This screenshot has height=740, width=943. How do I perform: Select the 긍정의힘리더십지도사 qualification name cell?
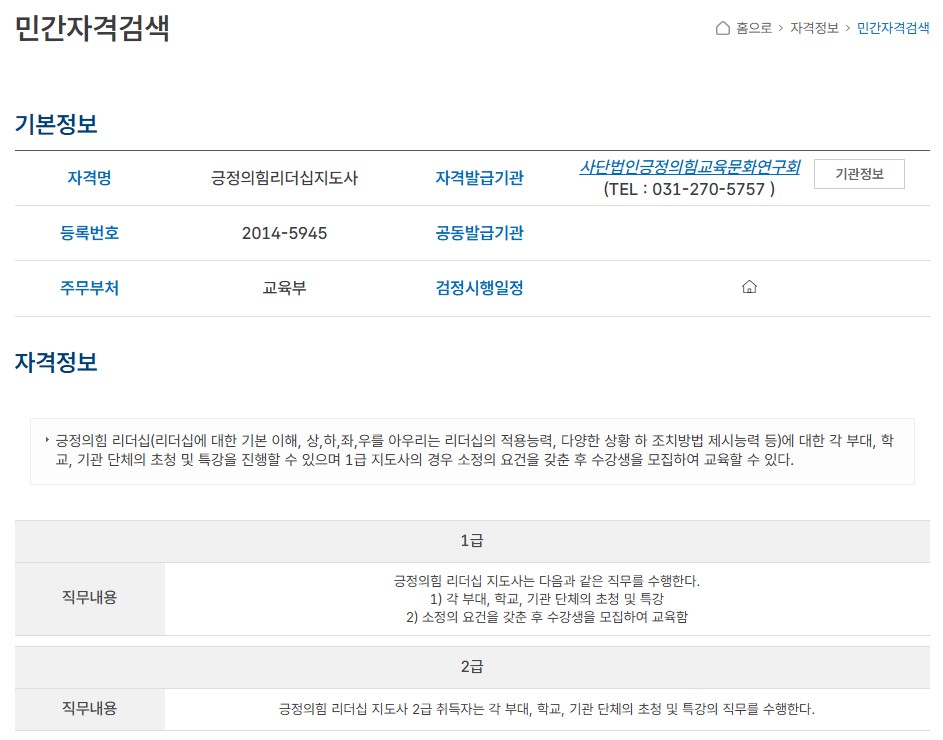click(284, 178)
